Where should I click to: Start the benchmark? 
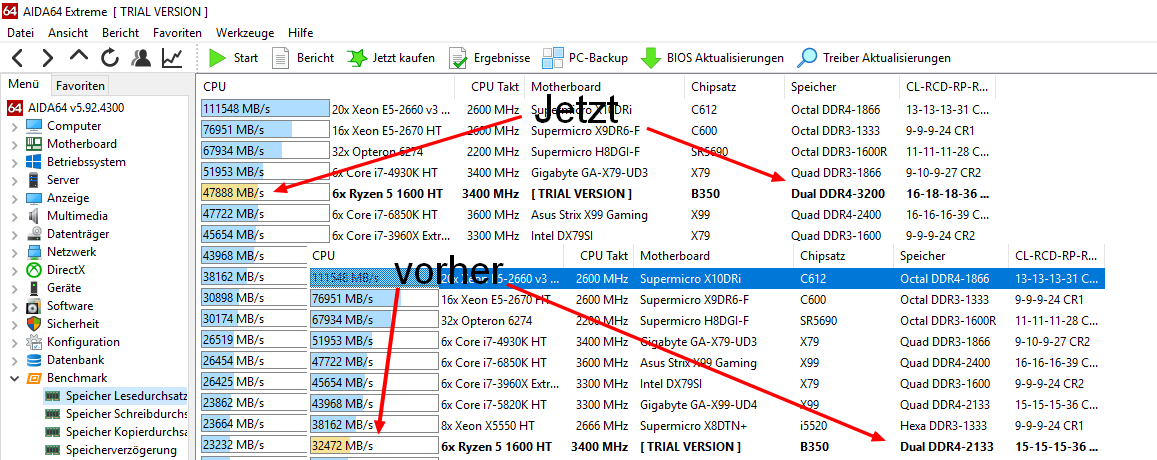point(232,58)
